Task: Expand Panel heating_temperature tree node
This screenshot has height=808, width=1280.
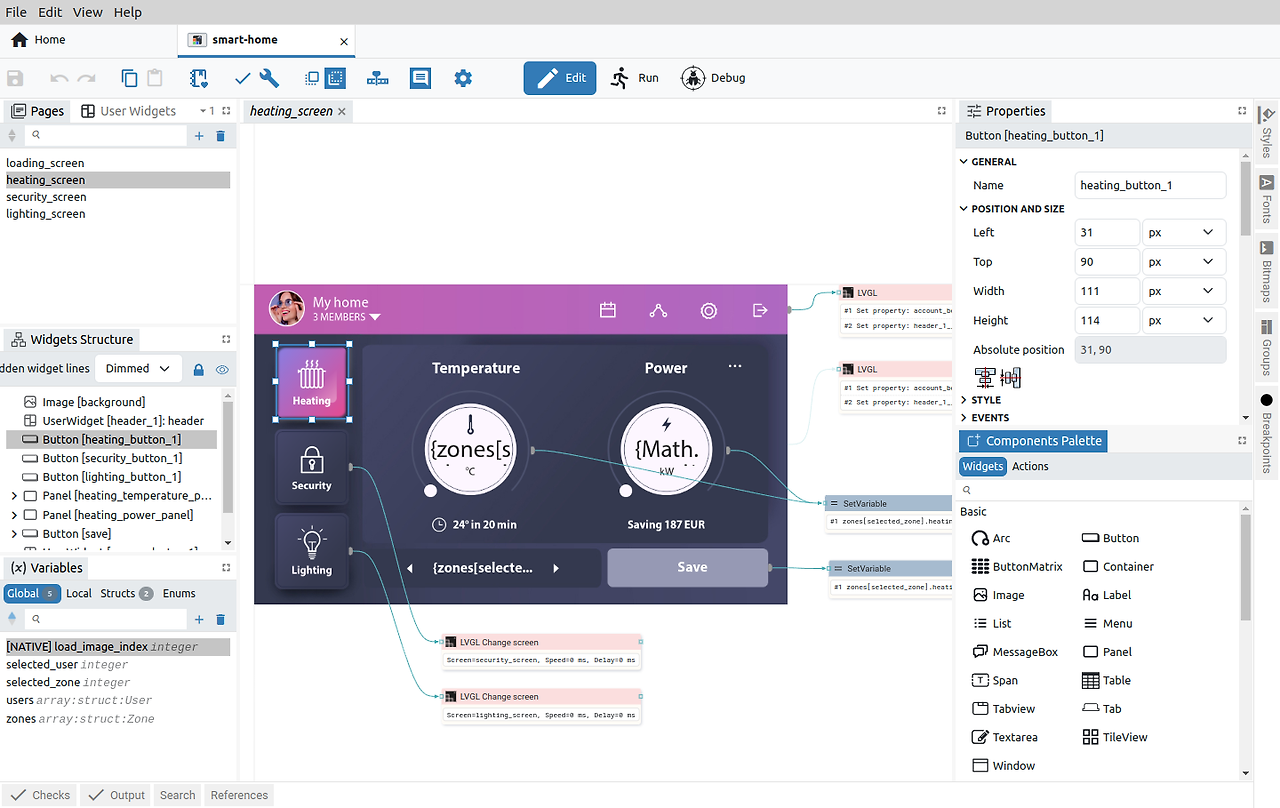Action: click(x=13, y=496)
